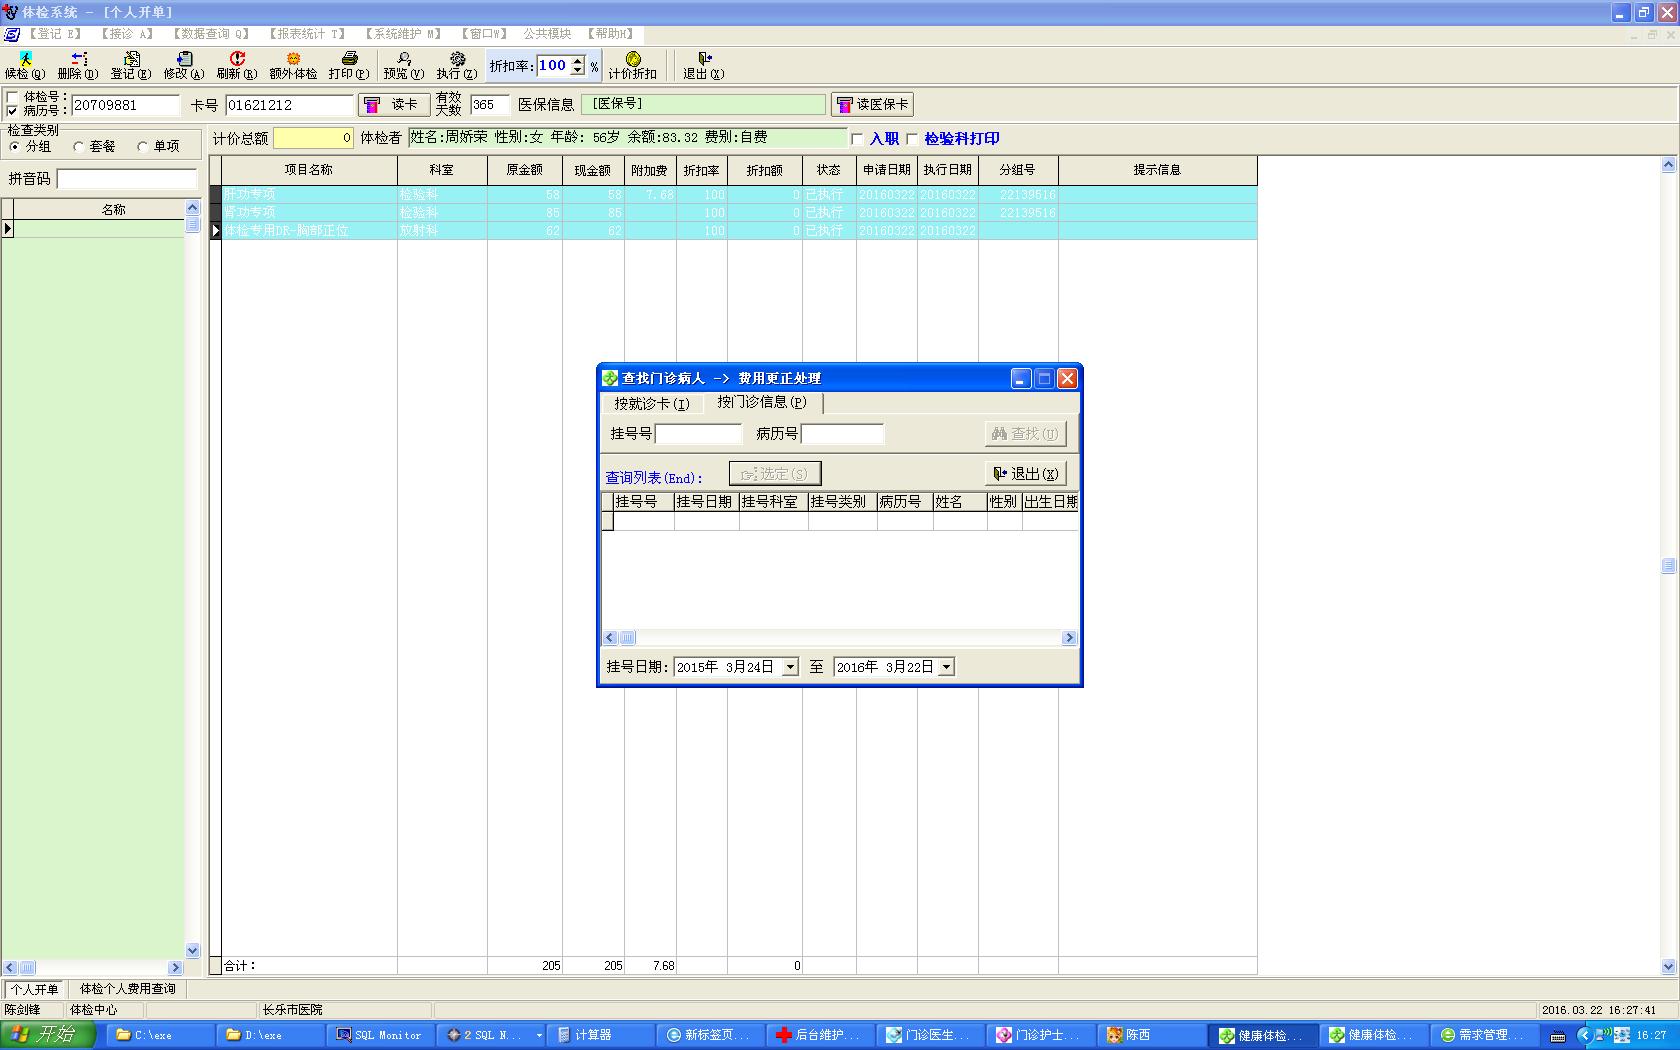This screenshot has height=1050, width=1680.
Task: Click the 病历号 input field in the dialog
Action: [842, 434]
